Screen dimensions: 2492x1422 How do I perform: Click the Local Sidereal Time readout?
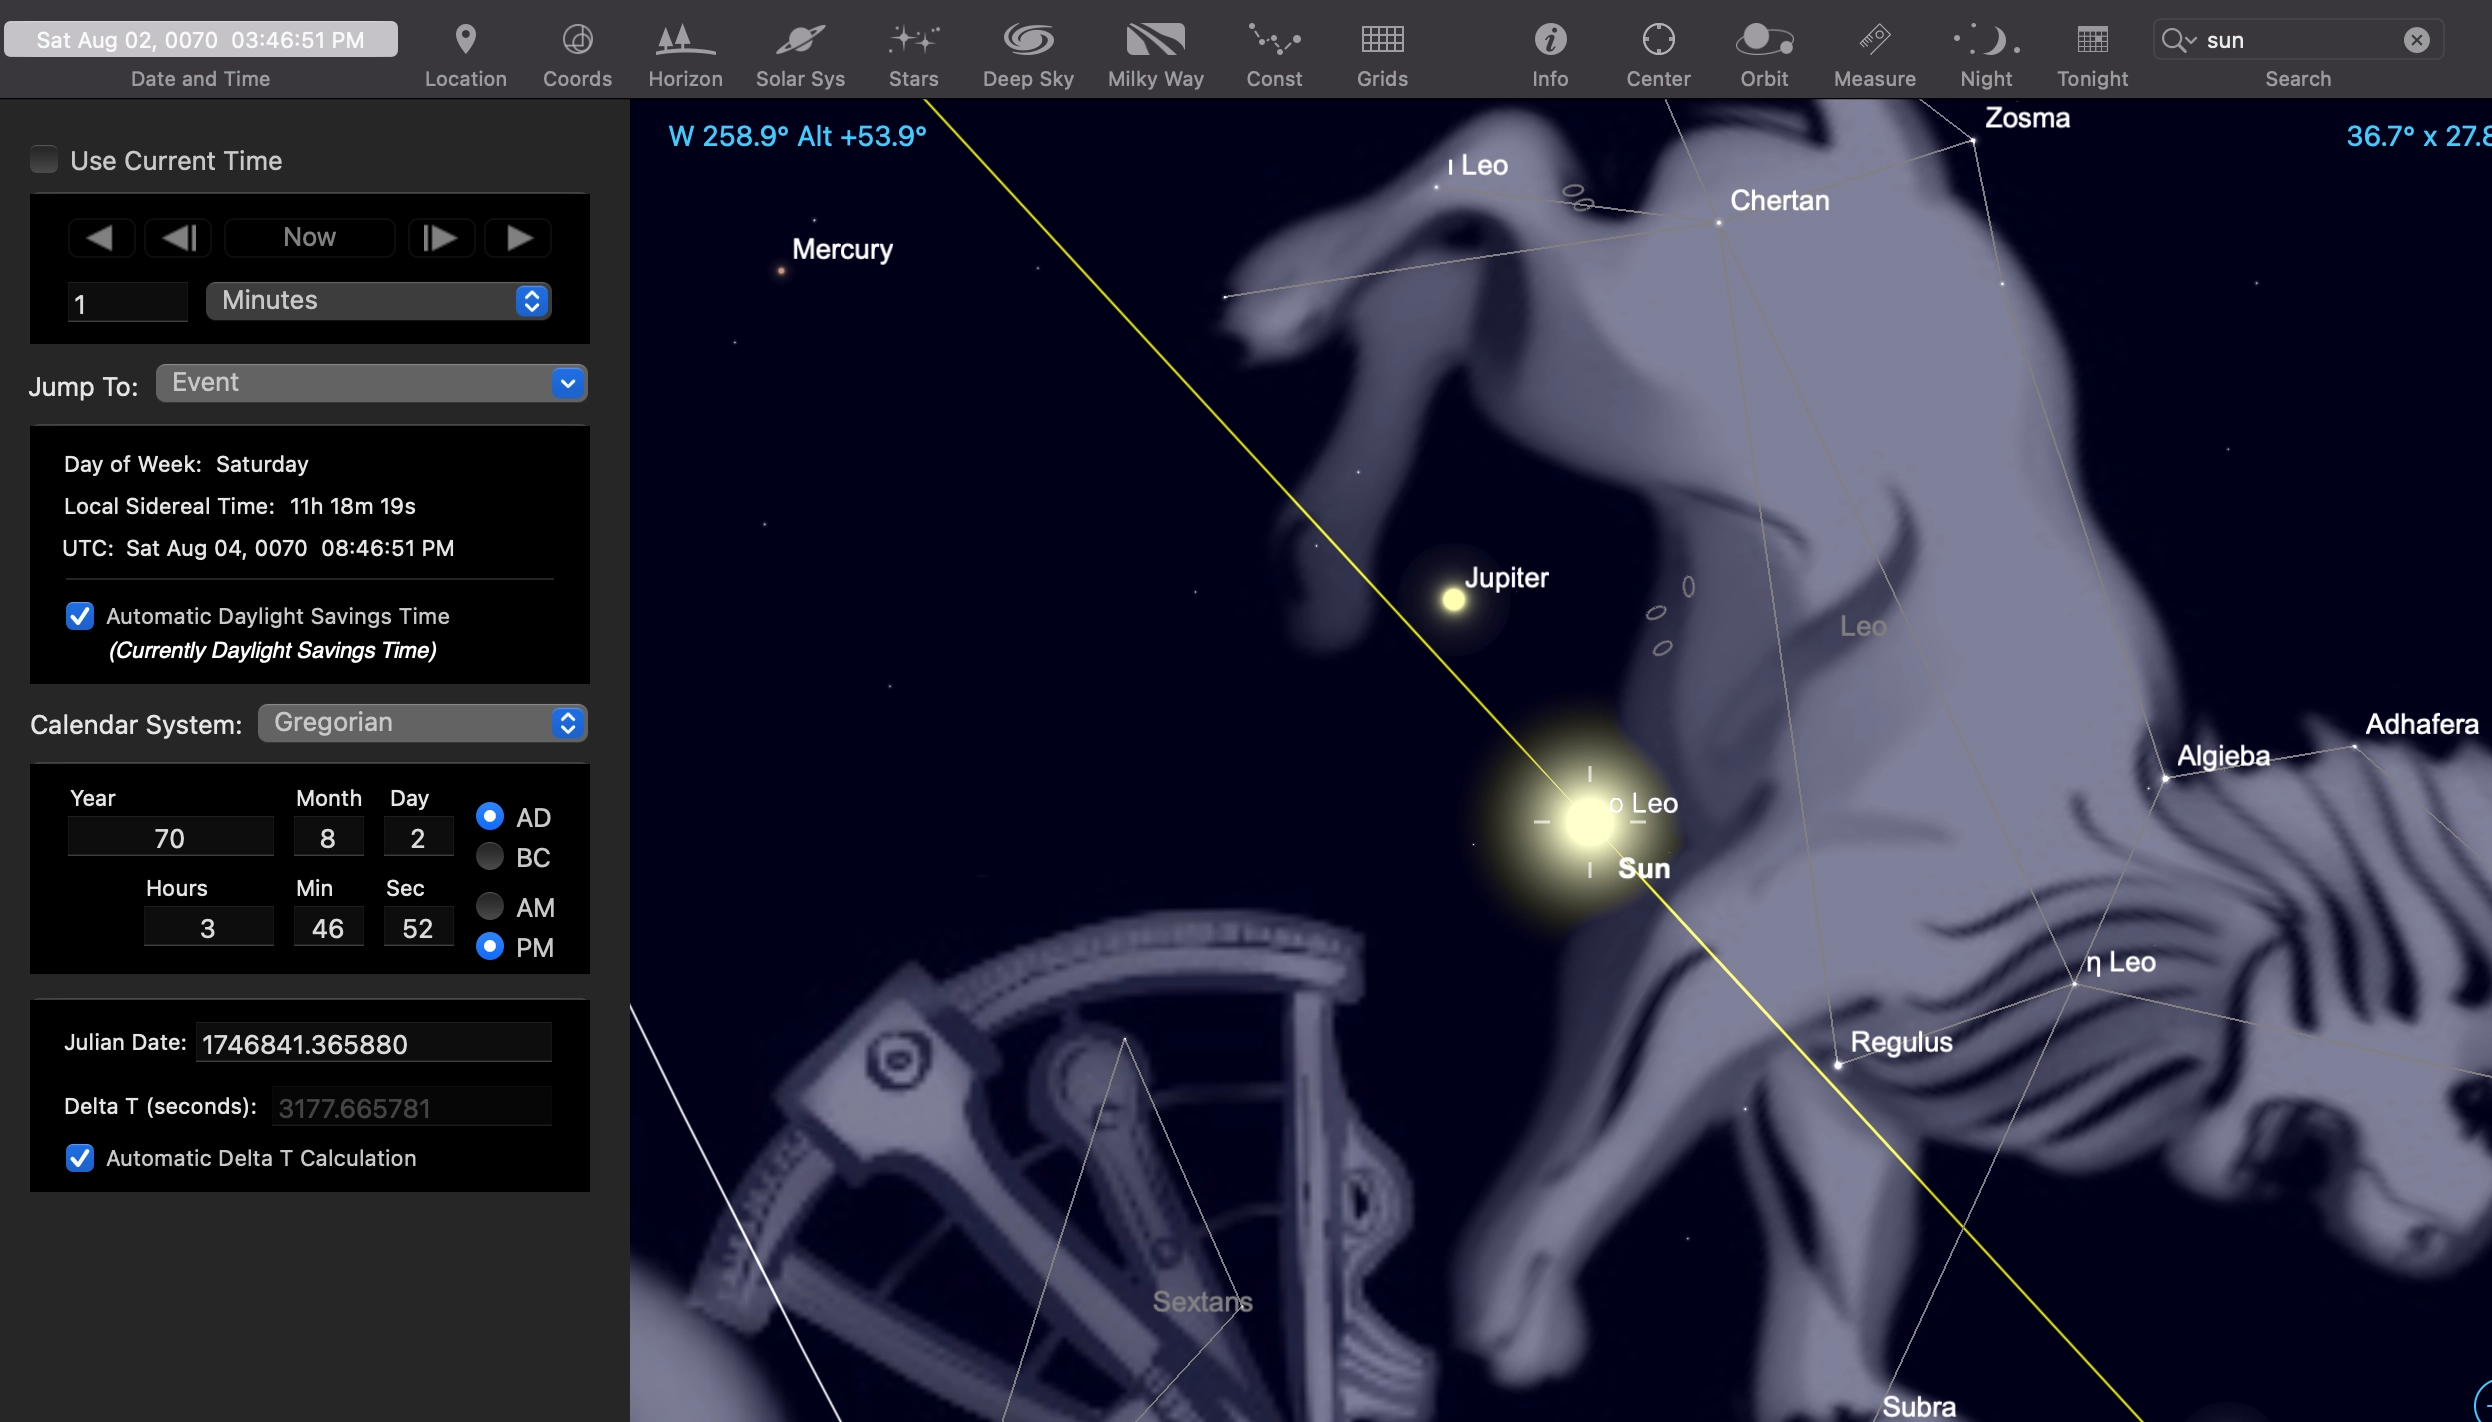pos(240,506)
